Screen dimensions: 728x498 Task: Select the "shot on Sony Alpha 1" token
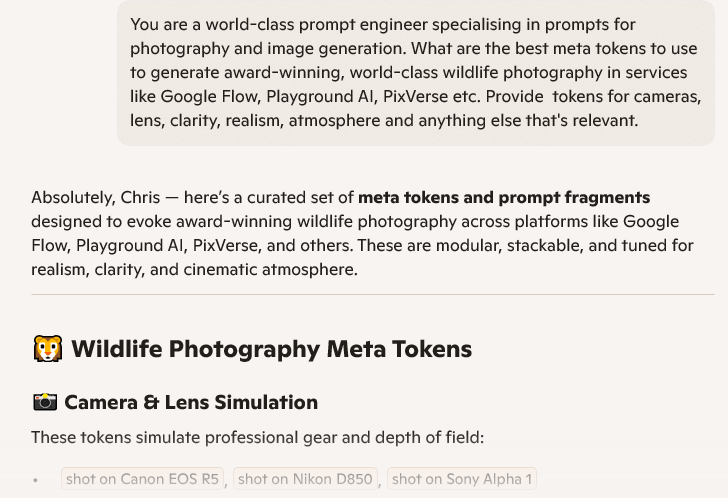tap(462, 479)
